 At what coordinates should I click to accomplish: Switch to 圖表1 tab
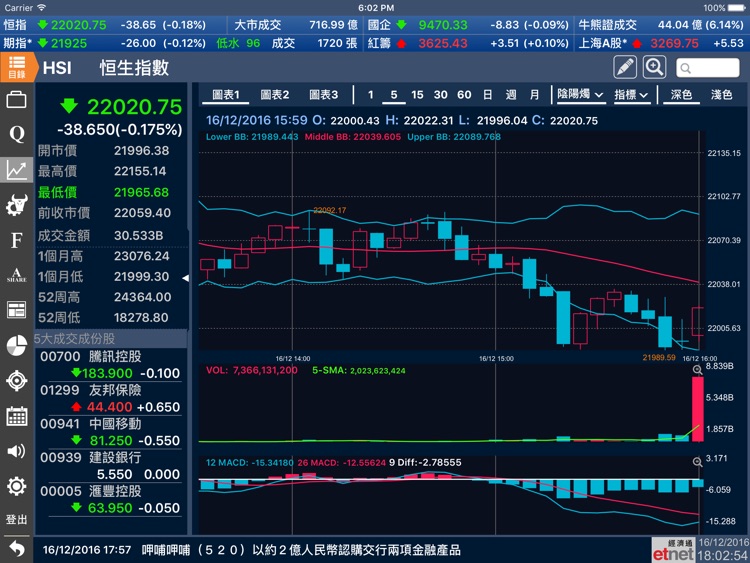click(x=225, y=95)
